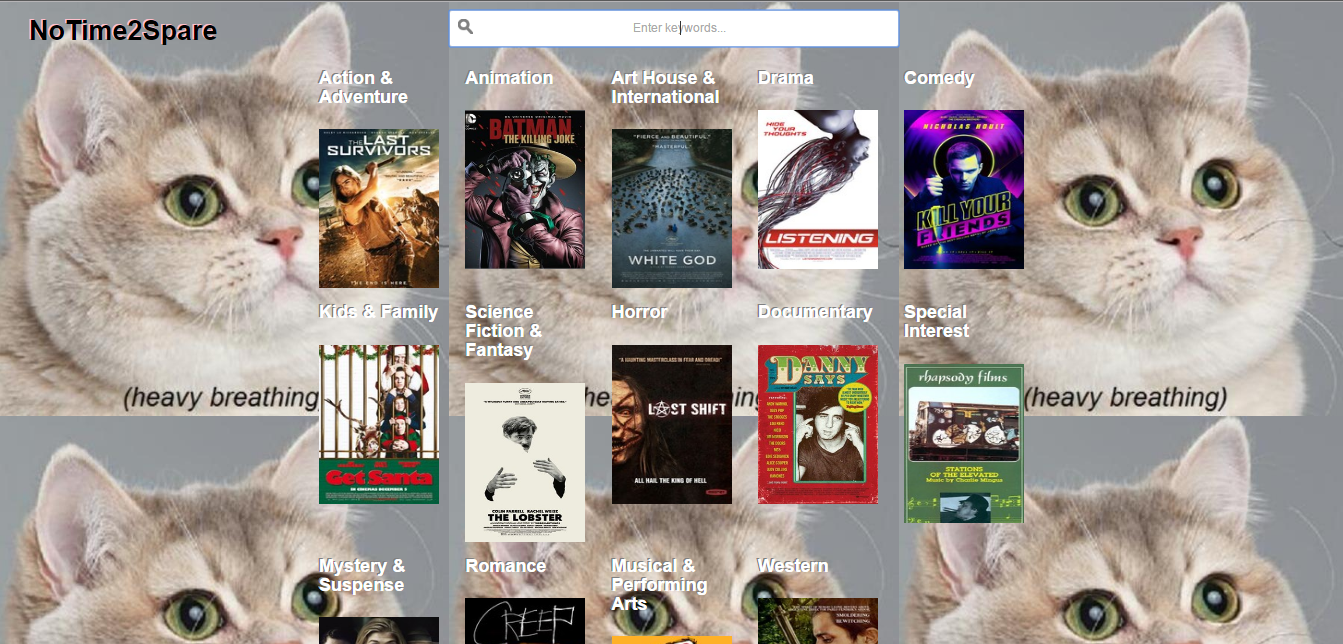Viewport: 1343px width, 644px height.
Task: Open the Action & Adventure category
Action: point(363,87)
